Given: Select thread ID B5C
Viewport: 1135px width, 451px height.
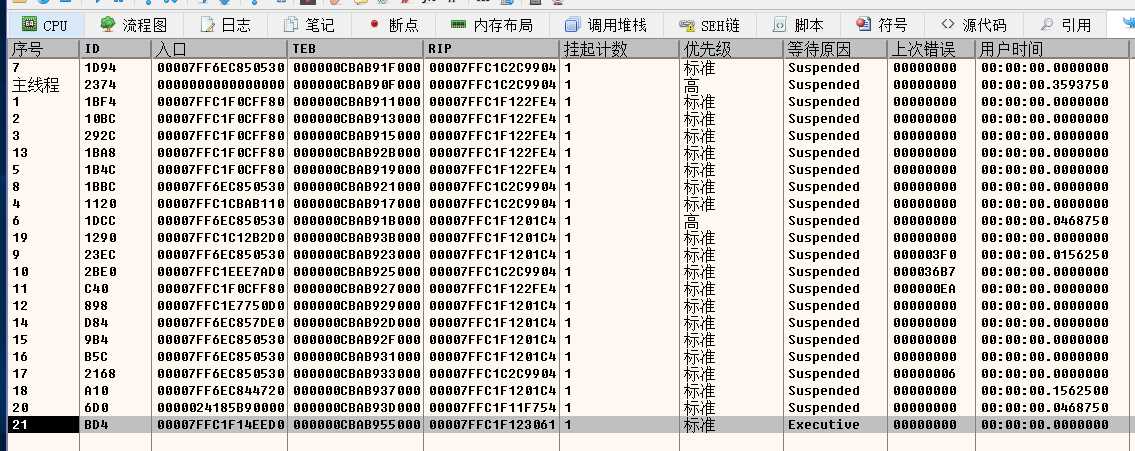Looking at the screenshot, I should pos(96,357).
